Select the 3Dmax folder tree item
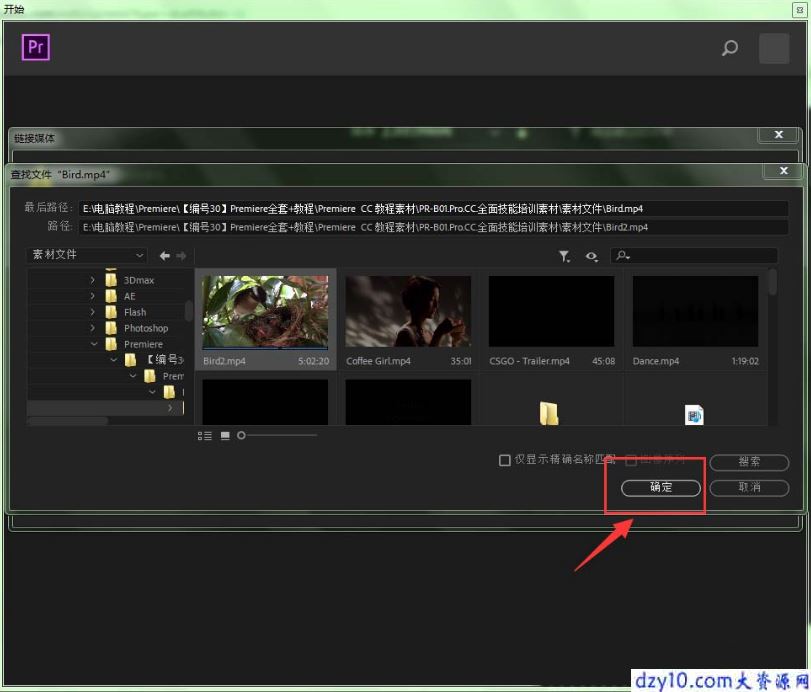Image resolution: width=811 pixels, height=692 pixels. 139,280
